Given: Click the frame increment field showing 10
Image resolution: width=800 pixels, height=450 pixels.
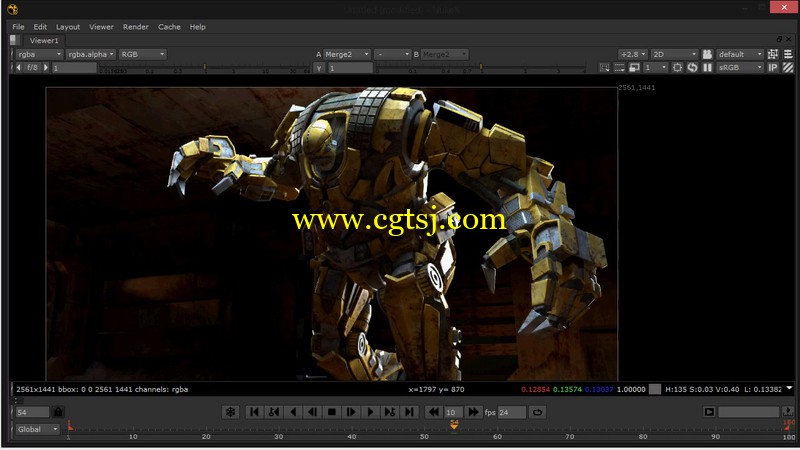Looking at the screenshot, I should coord(454,412).
